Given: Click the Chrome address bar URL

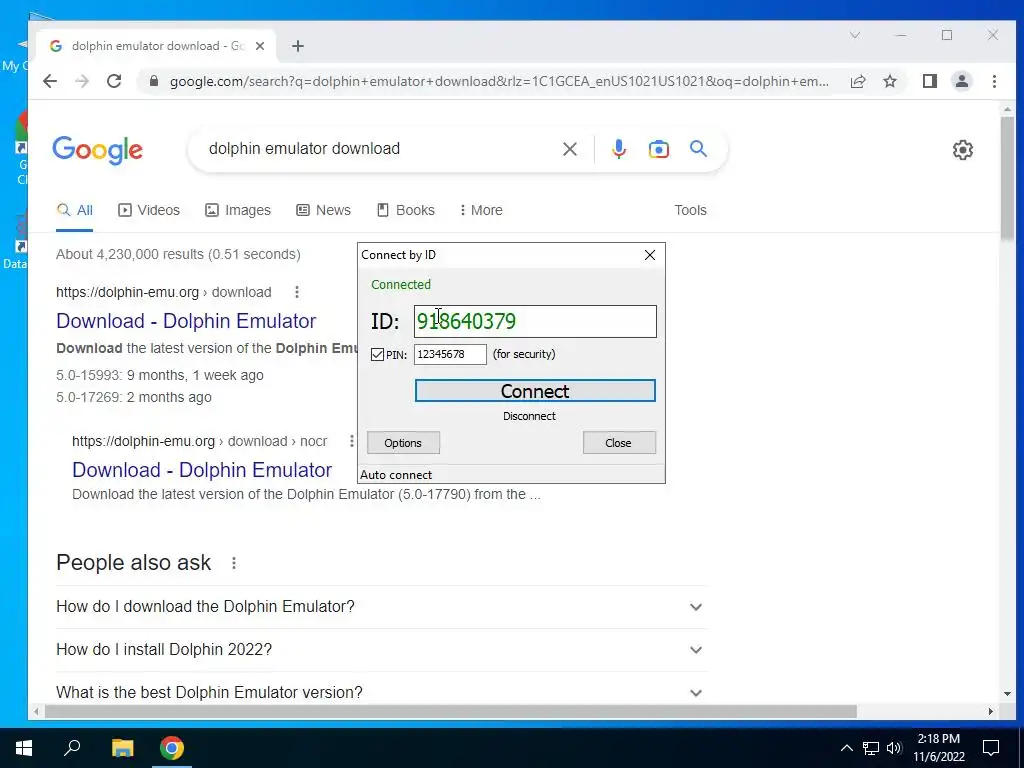Looking at the screenshot, I should click(x=500, y=82).
